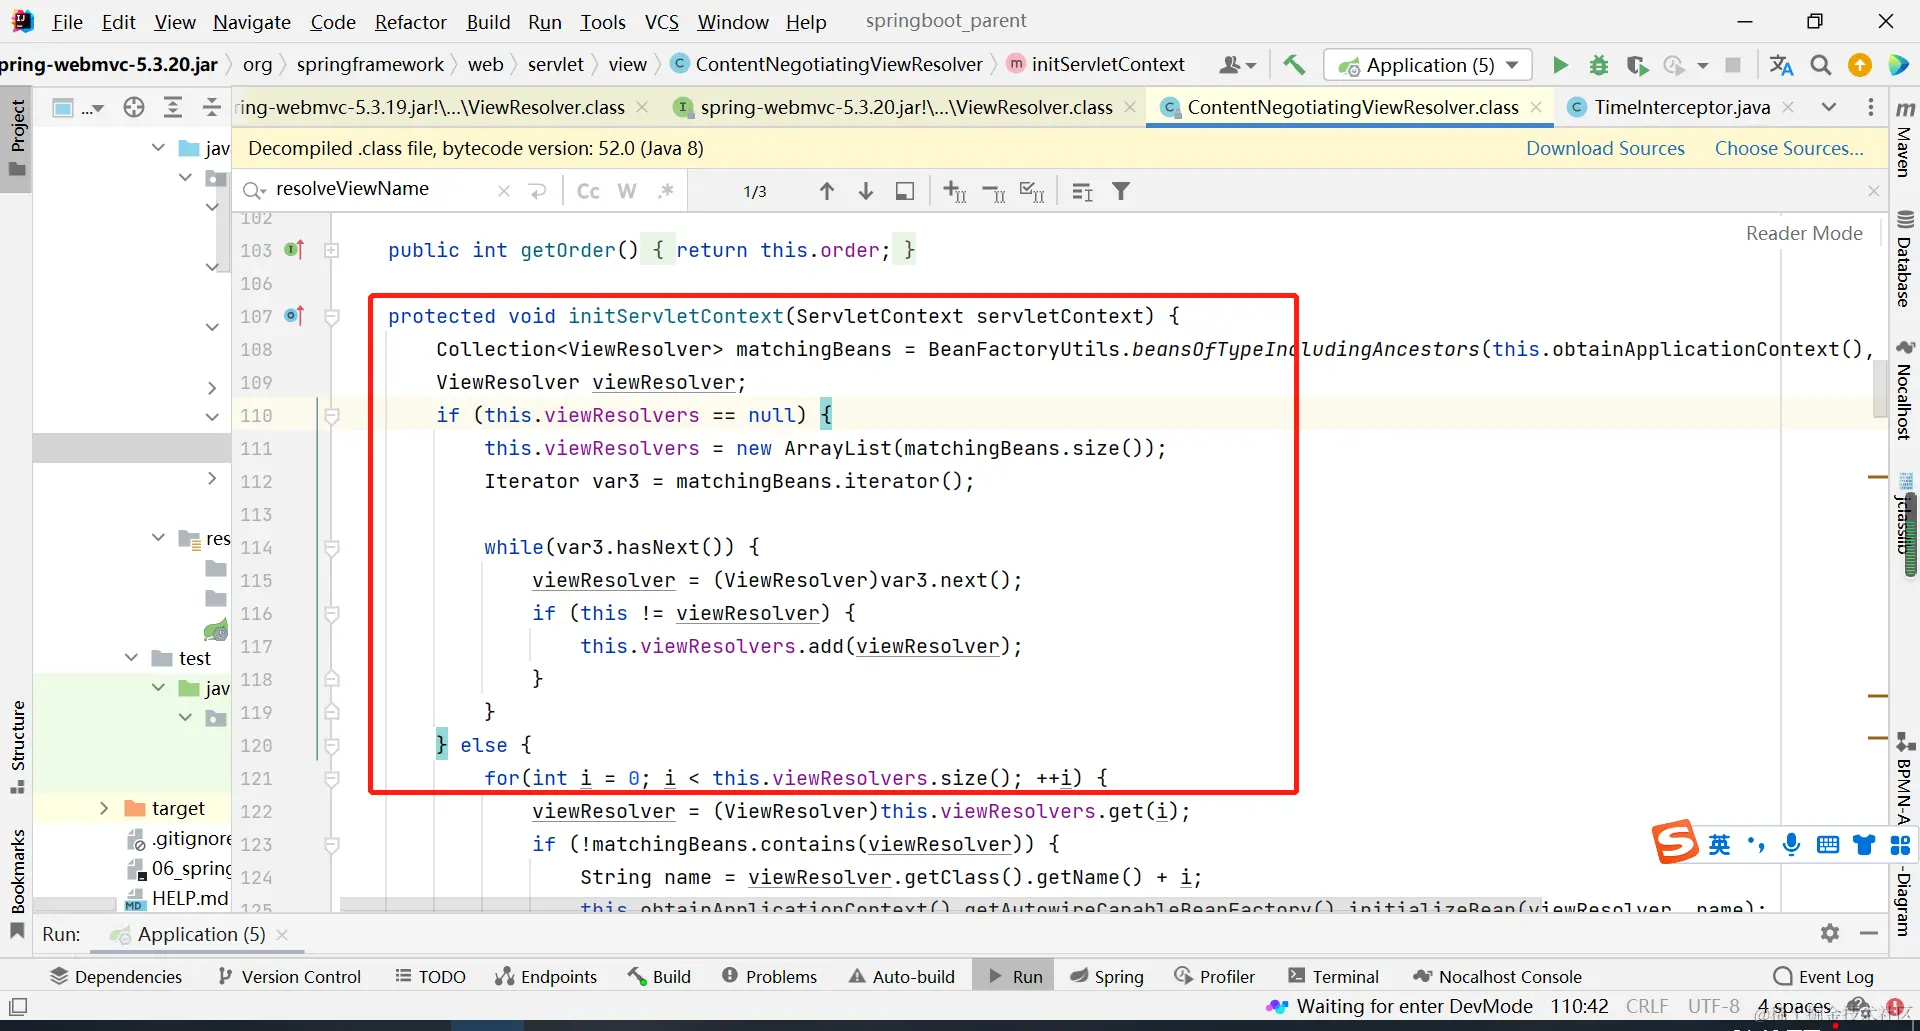This screenshot has width=1920, height=1031.
Task: Expand the target folder in Project tree
Action: click(x=104, y=808)
